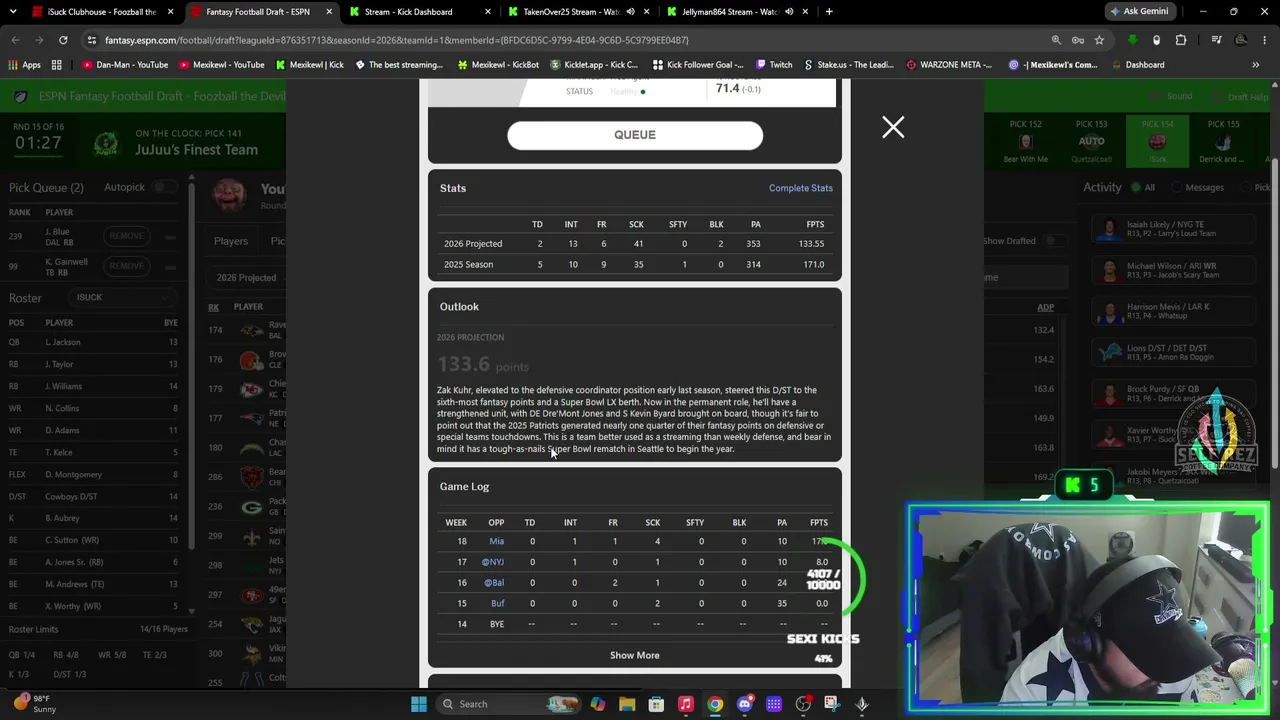Open Snipping Tool from the taskbar
Image resolution: width=1280 pixels, height=720 pixels.
tap(832, 704)
